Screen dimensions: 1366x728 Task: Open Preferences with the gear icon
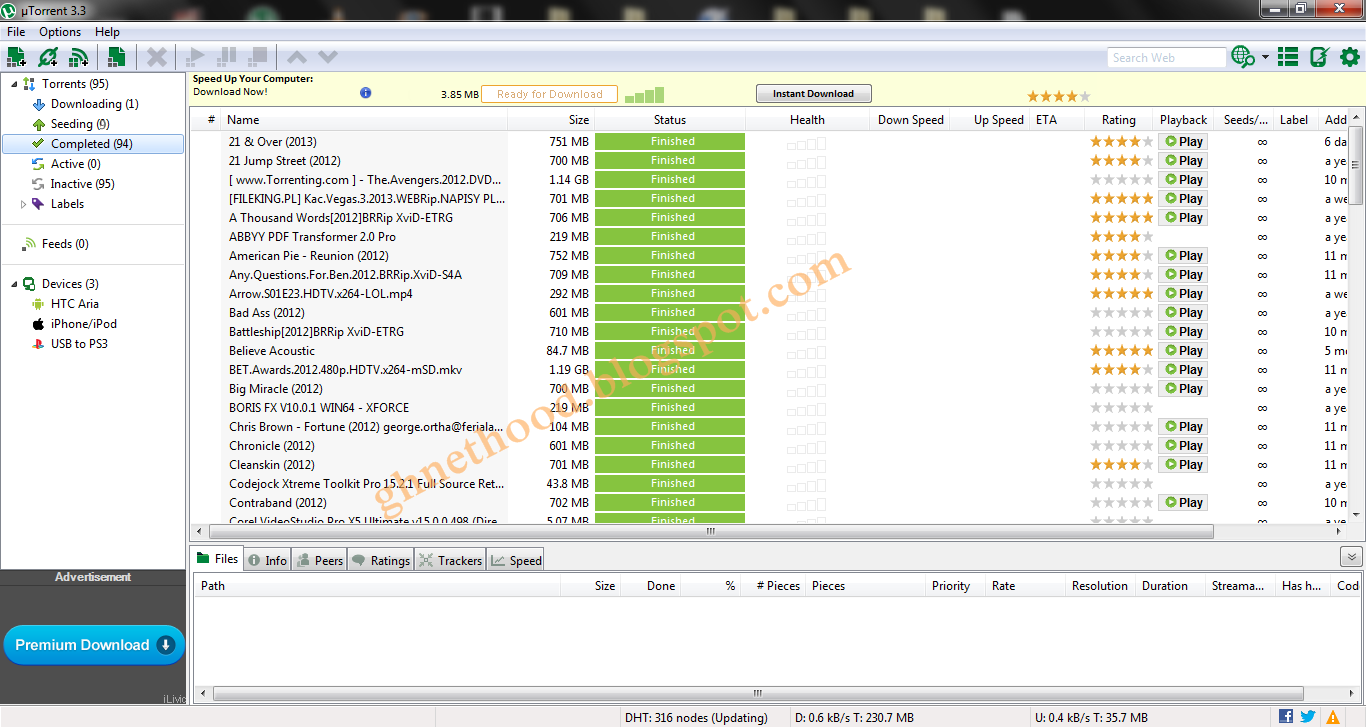[1350, 57]
